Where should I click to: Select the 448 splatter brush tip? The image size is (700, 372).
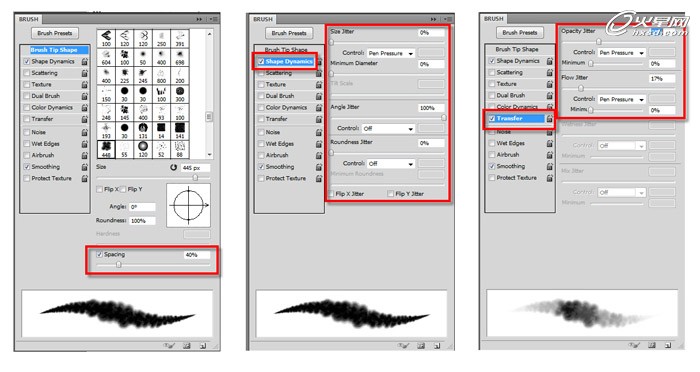[x=106, y=149]
